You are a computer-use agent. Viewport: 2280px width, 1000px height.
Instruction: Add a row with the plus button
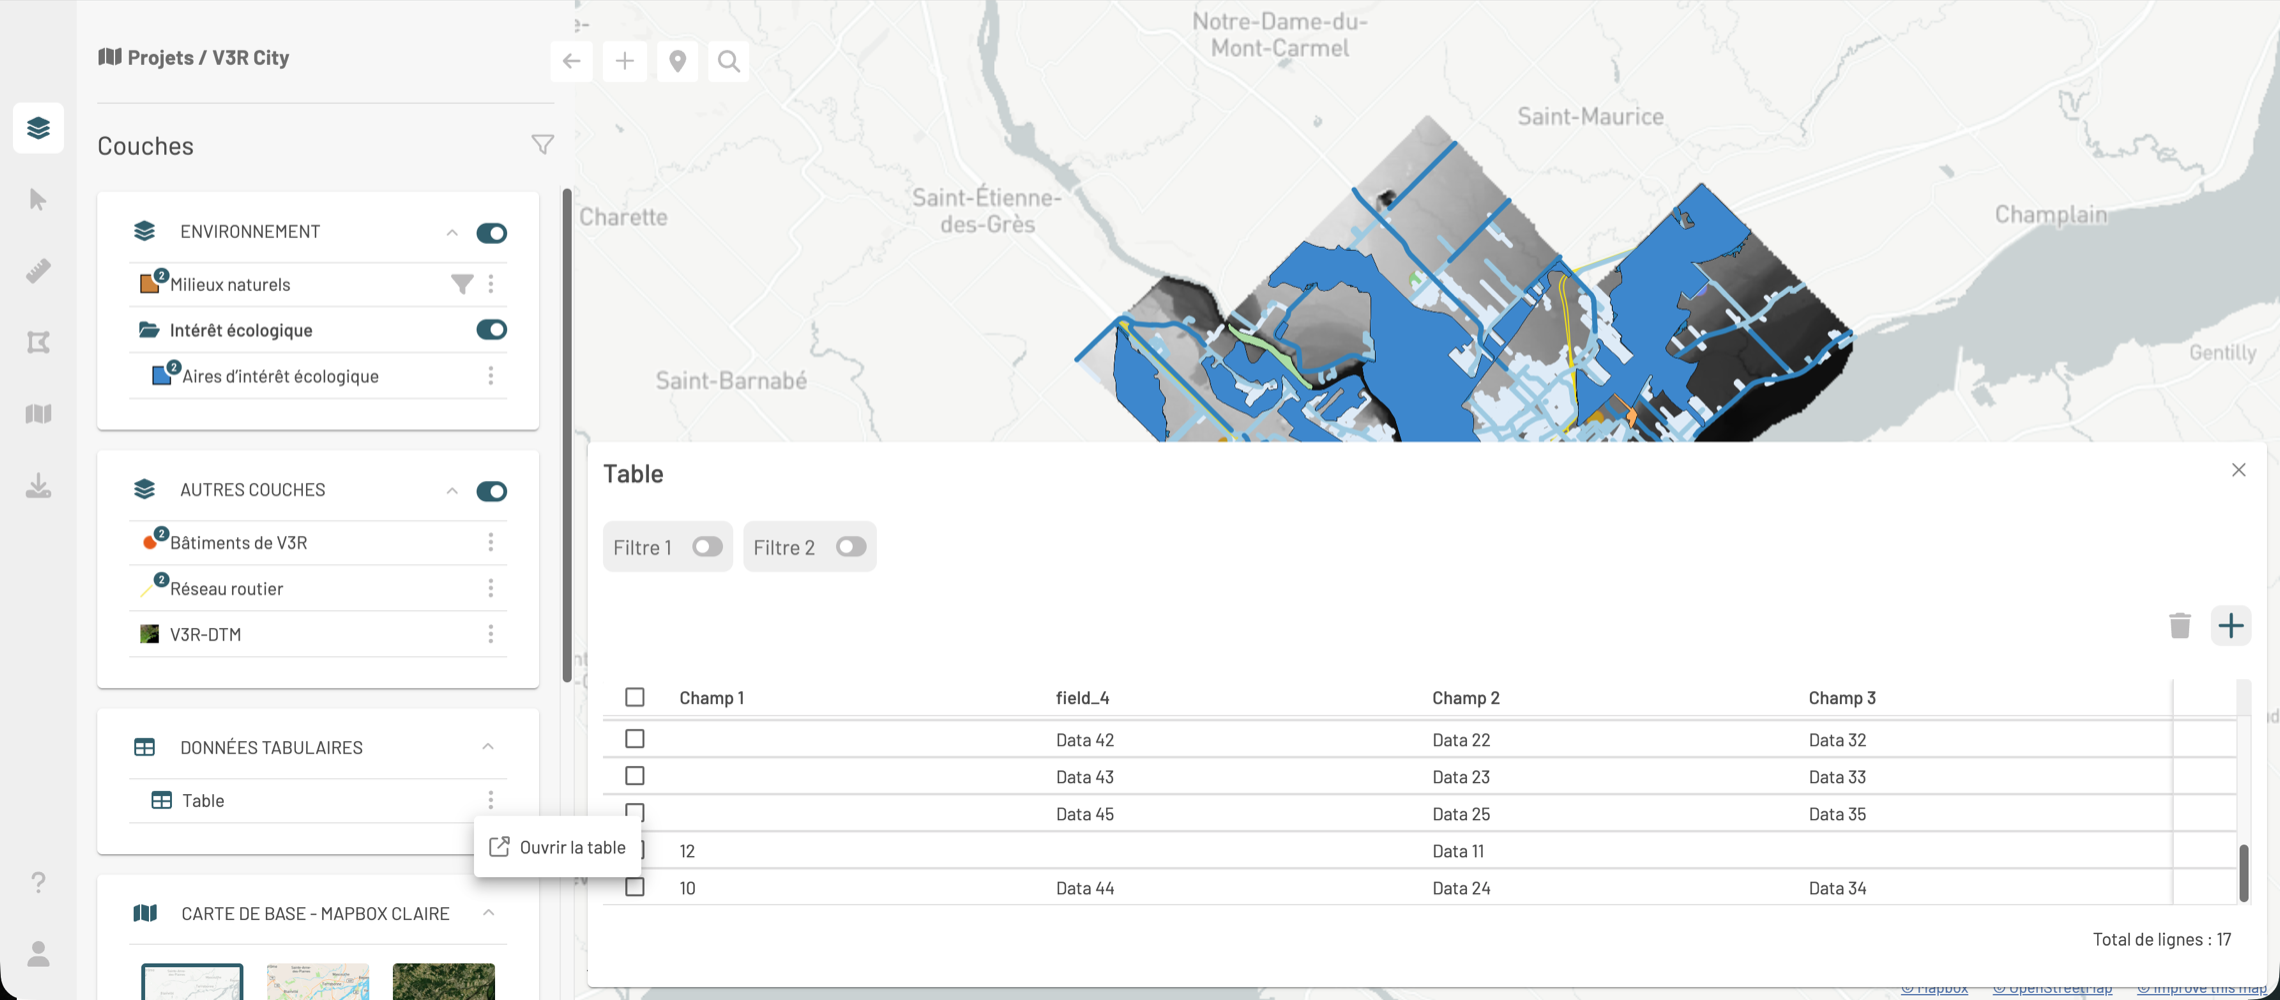2230,626
